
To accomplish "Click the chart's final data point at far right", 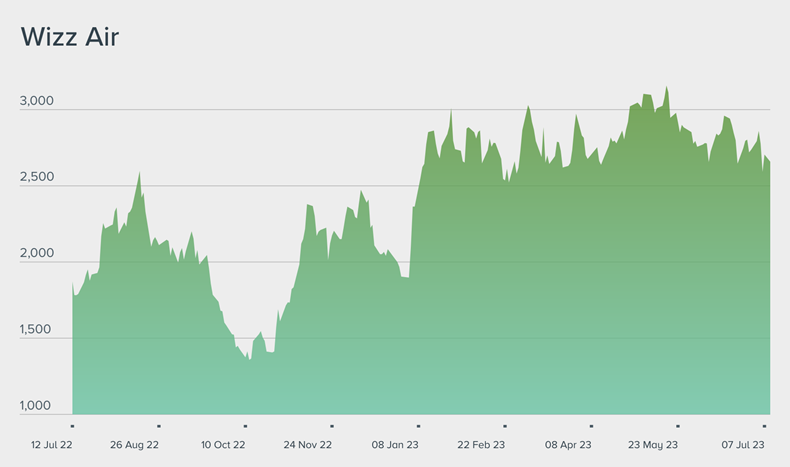I will [769, 162].
